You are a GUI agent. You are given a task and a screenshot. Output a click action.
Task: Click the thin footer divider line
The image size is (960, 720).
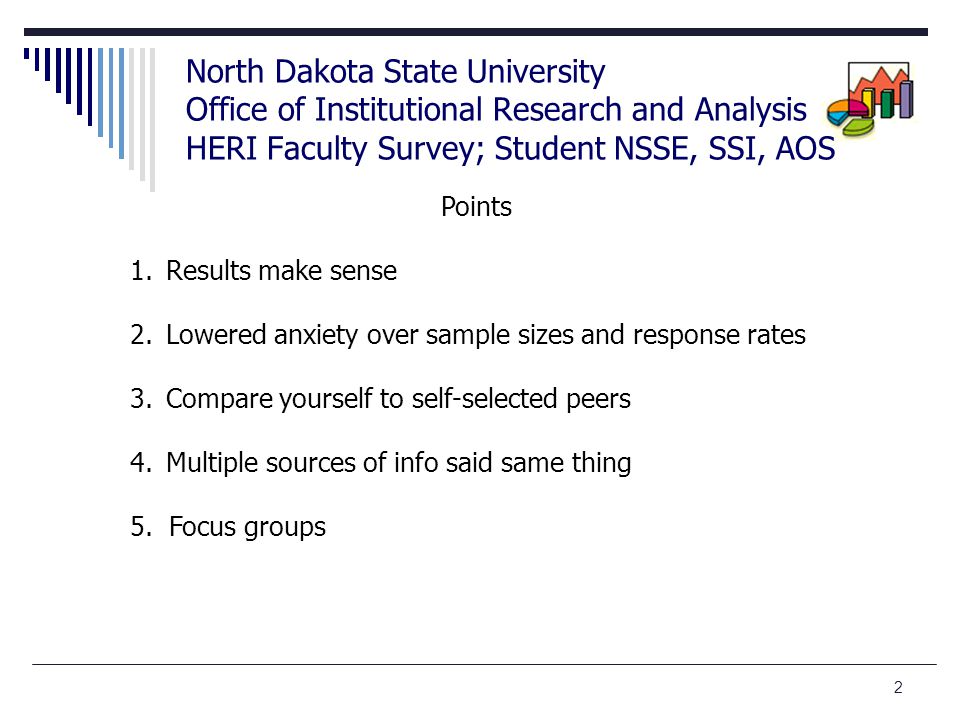484,664
